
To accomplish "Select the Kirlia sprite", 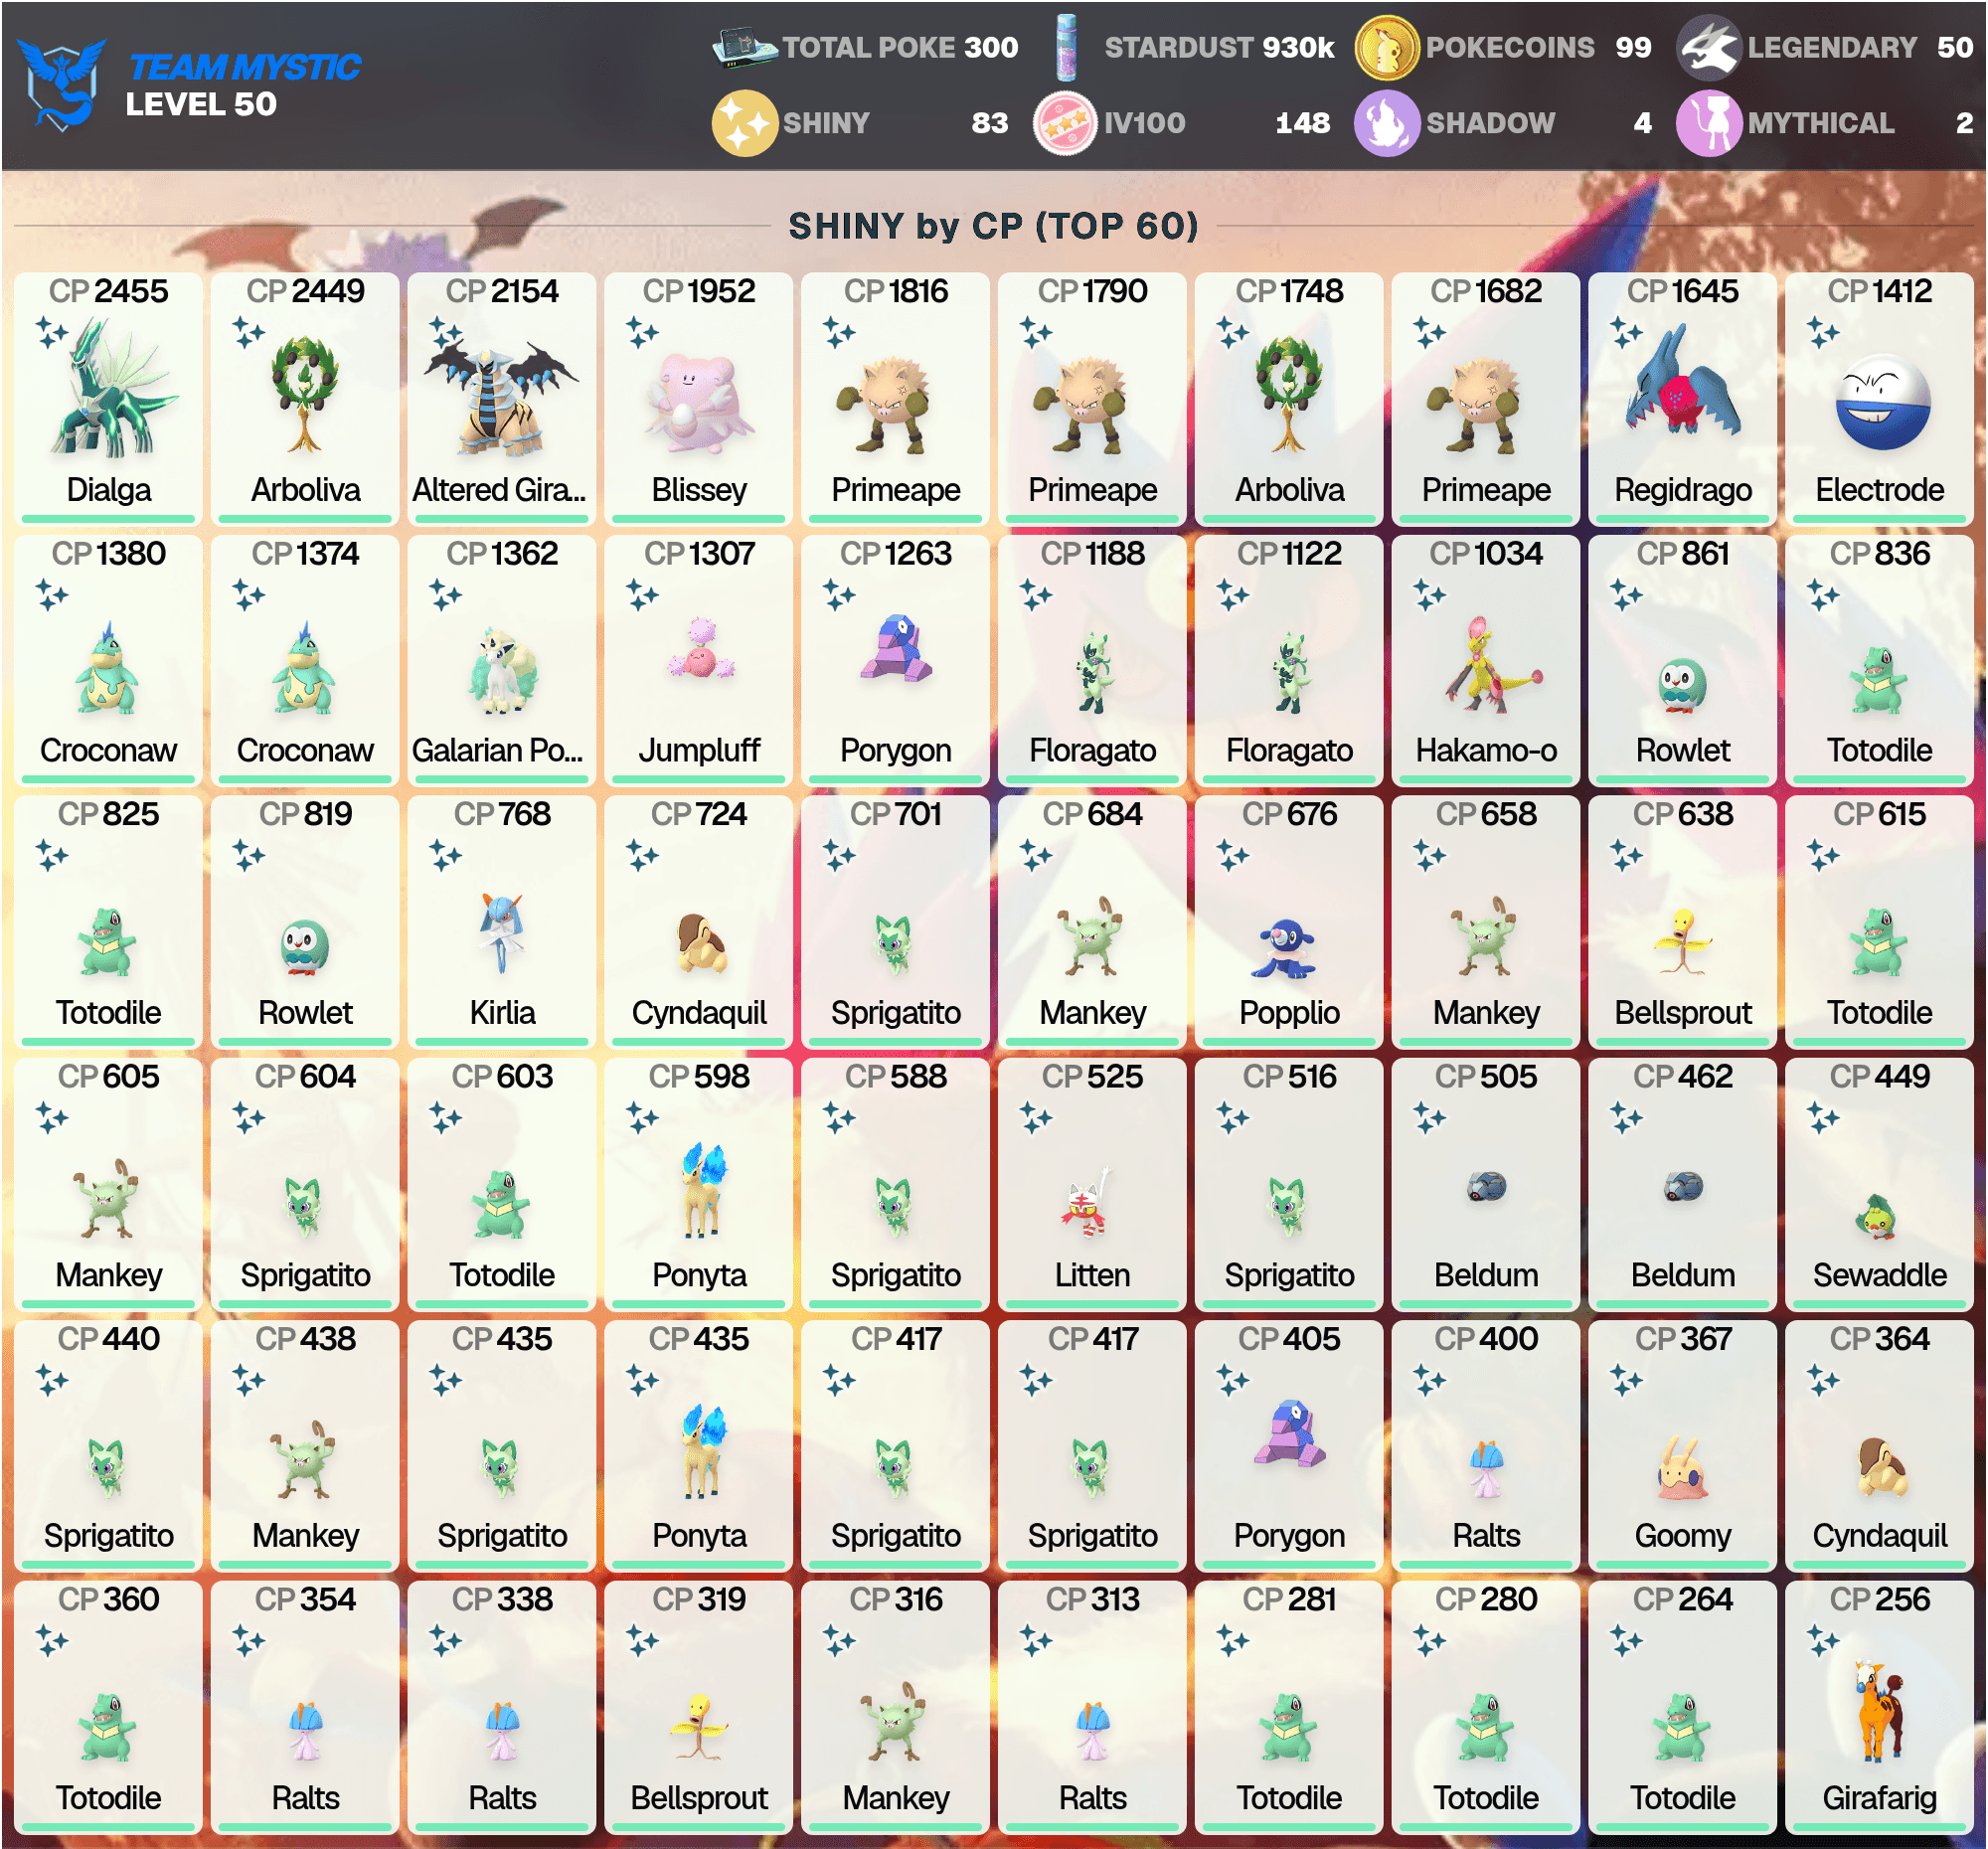I will pos(502,932).
